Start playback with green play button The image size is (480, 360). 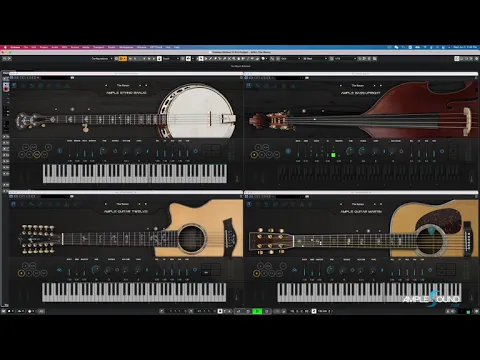[x=257, y=311]
